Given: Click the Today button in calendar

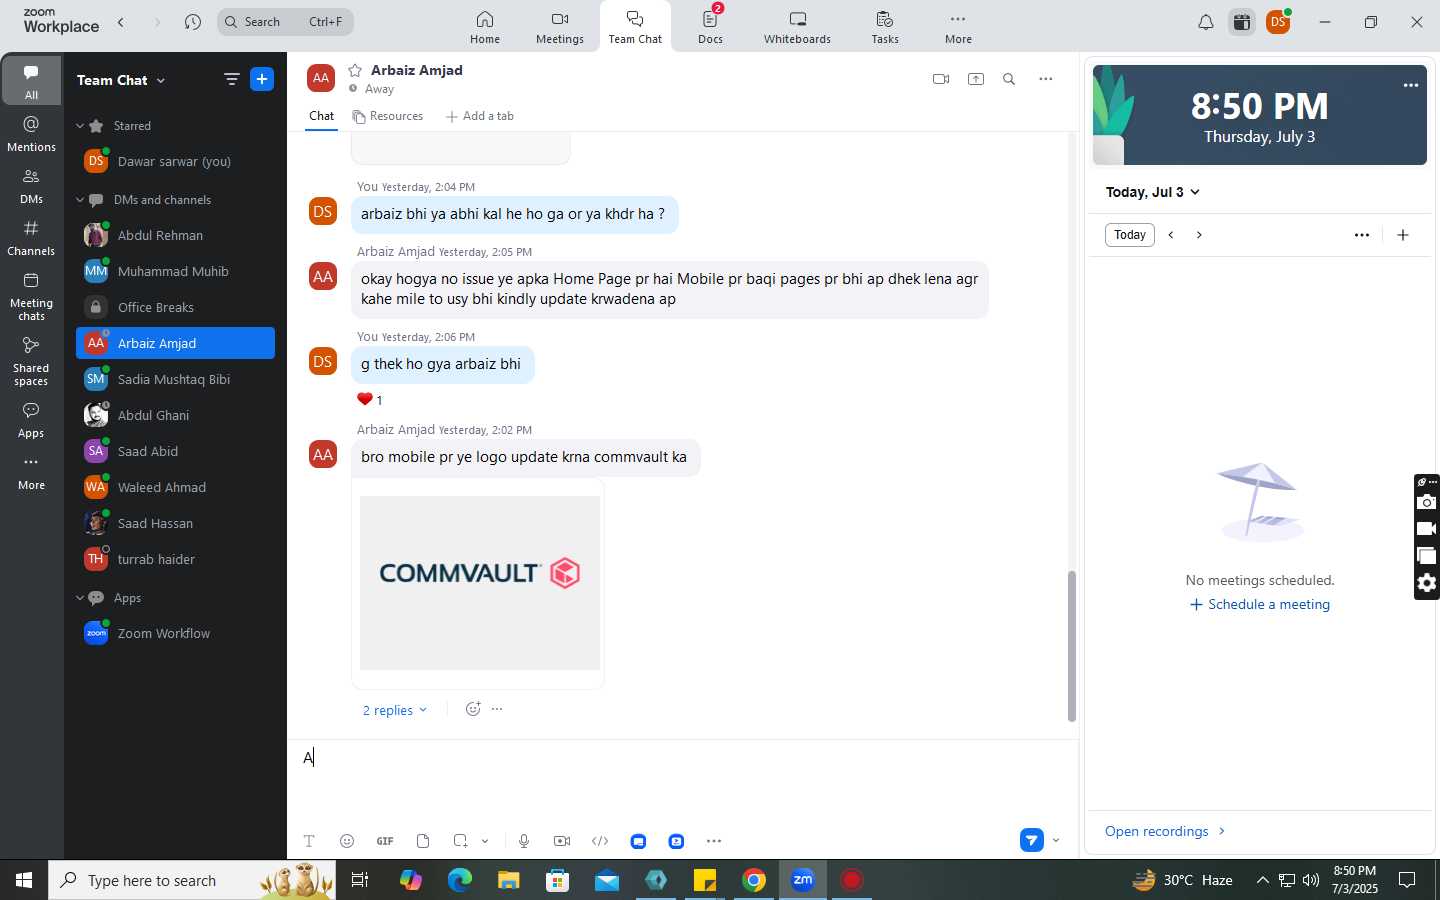Looking at the screenshot, I should [x=1130, y=235].
